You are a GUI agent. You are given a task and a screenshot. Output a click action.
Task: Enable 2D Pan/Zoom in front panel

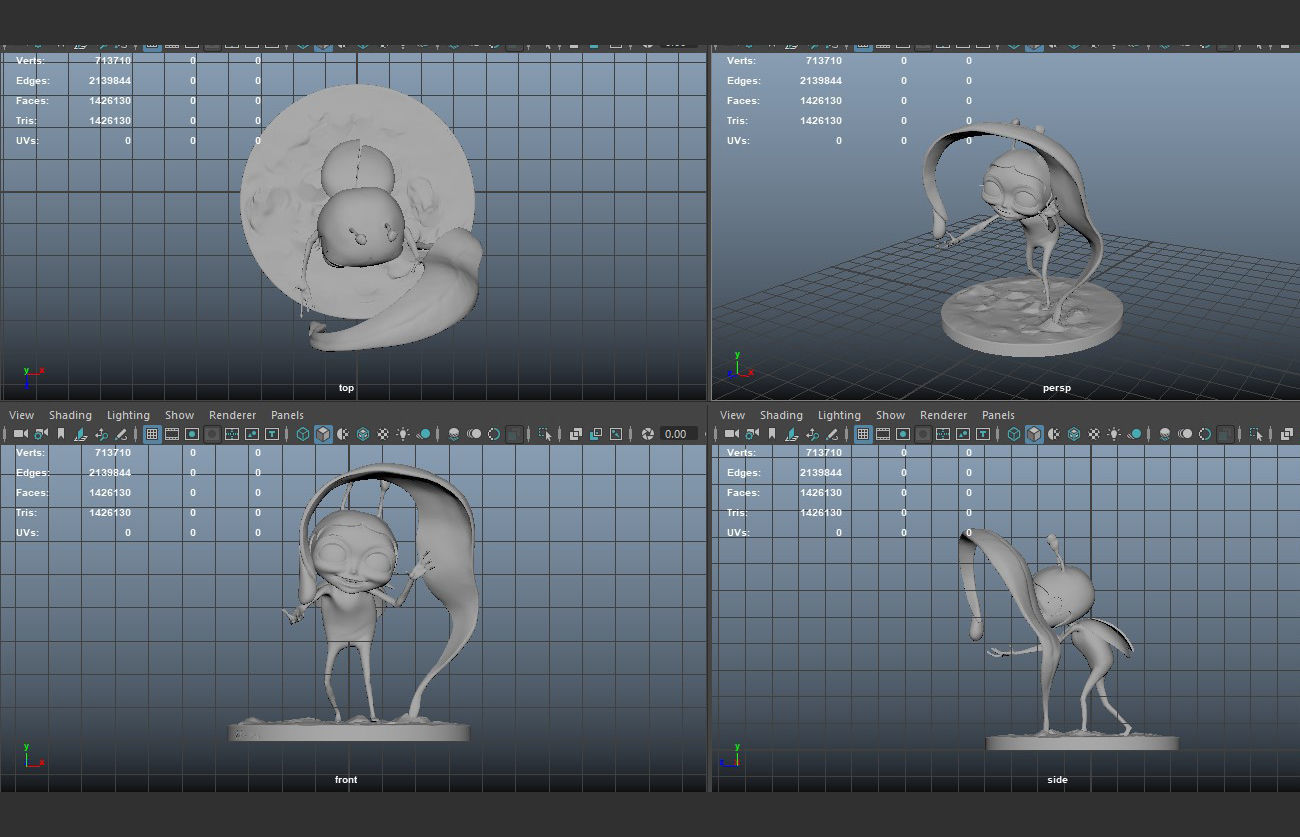101,434
